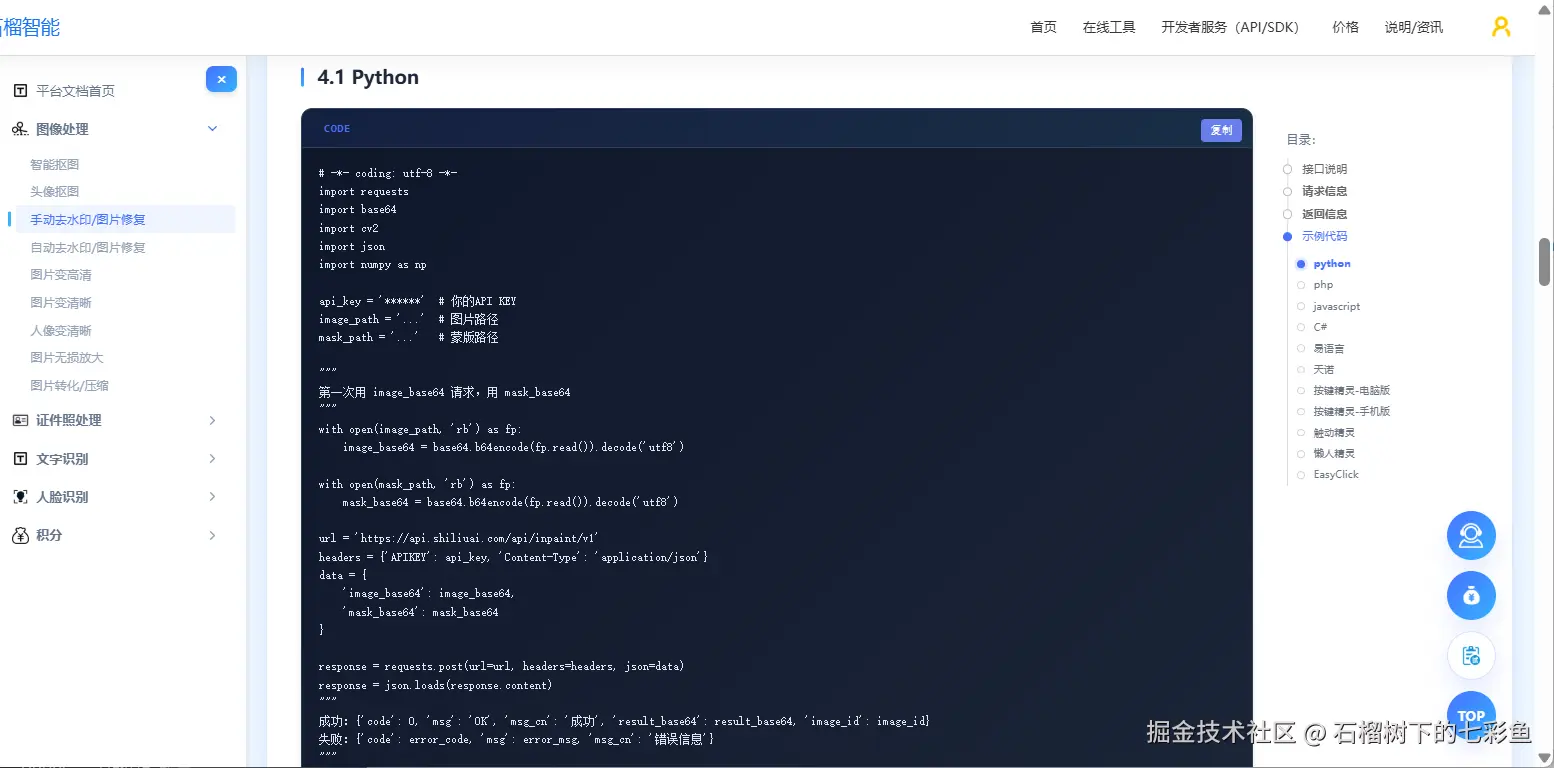Jump to 请求信息 in the table of contents
Viewport: 1554px width, 768px height.
click(1324, 191)
